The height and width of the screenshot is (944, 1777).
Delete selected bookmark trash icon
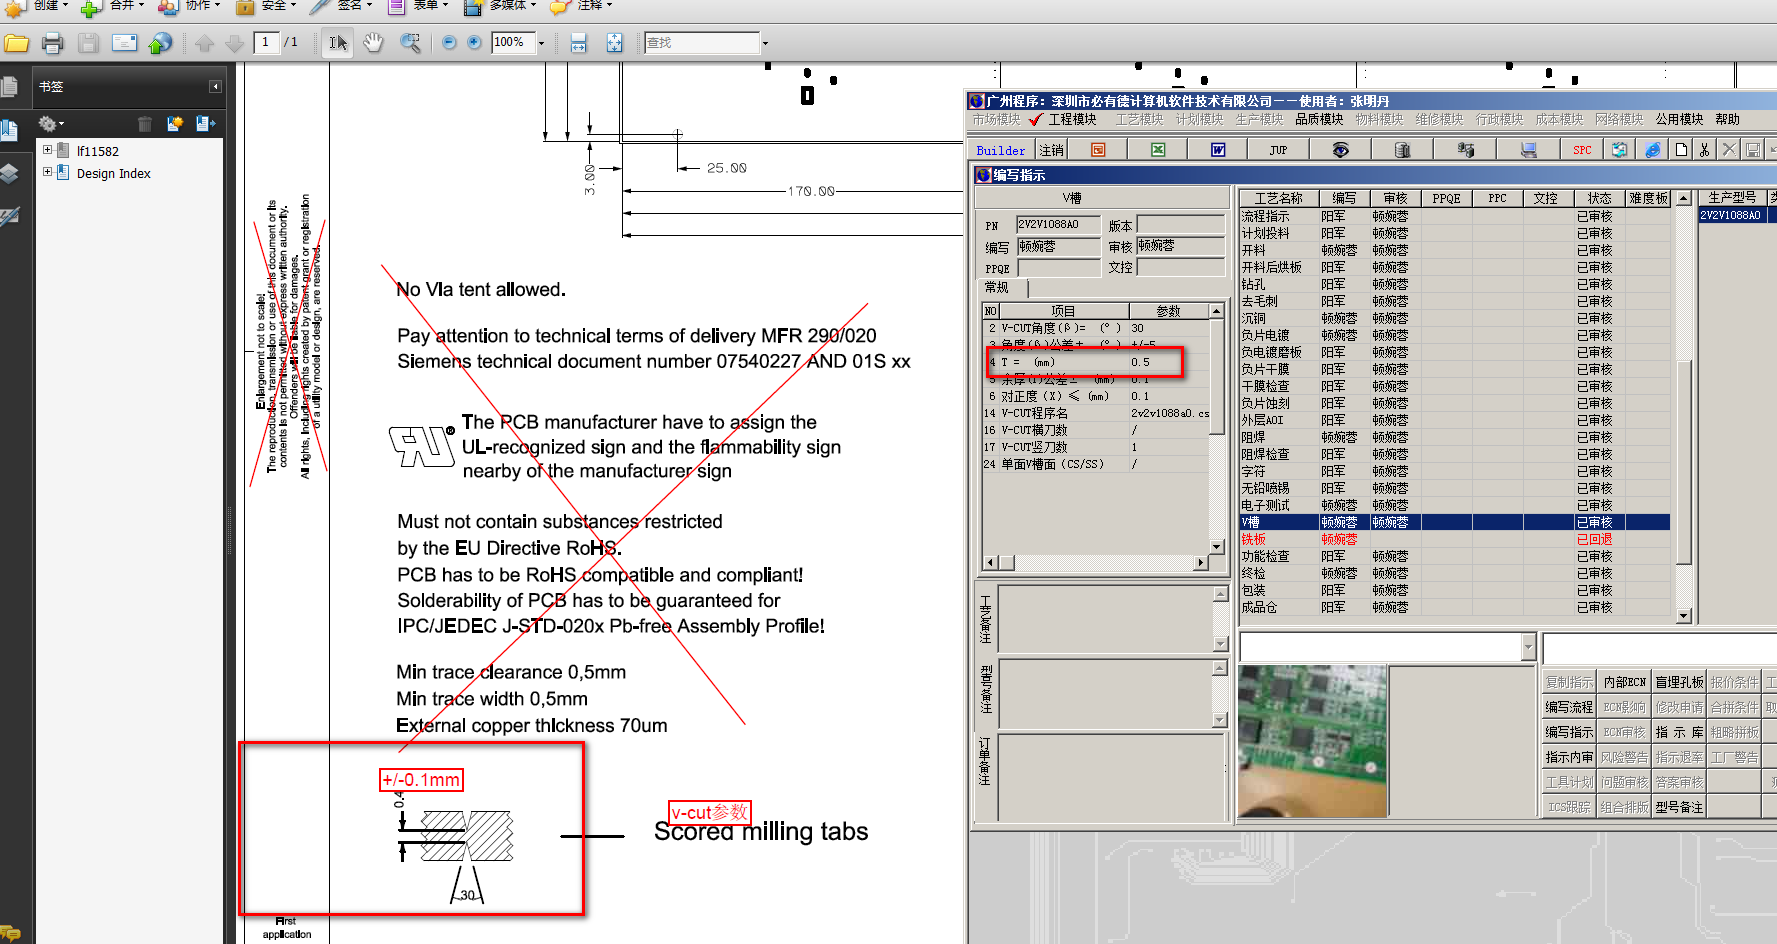[x=145, y=124]
